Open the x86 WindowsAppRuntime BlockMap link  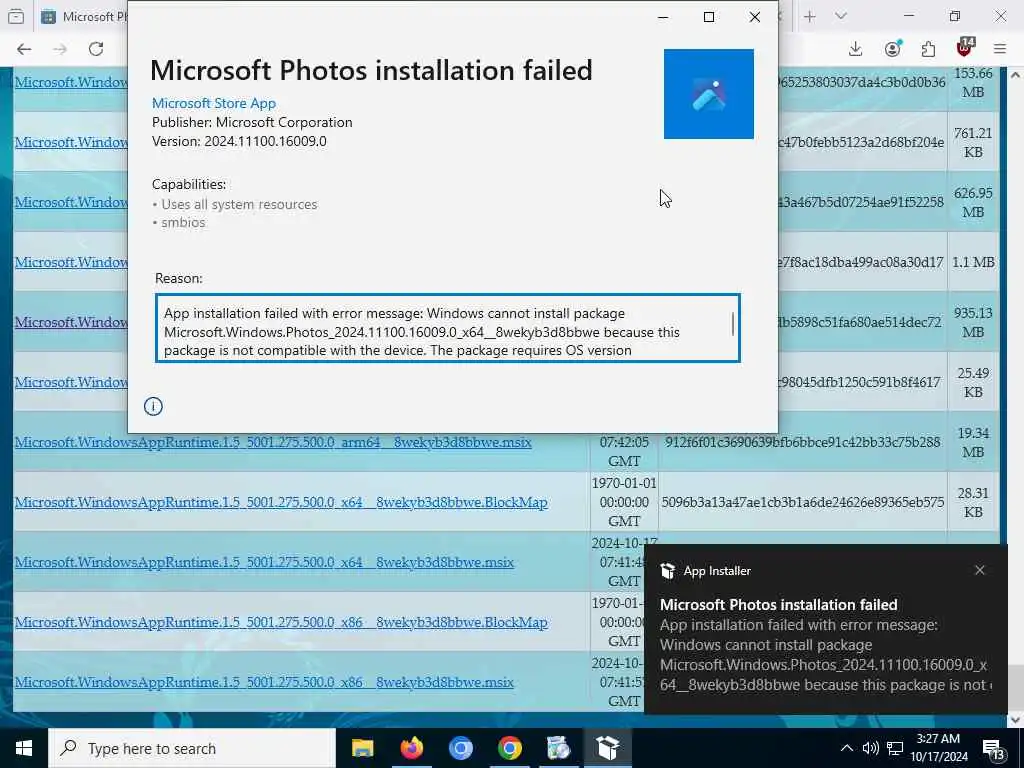(281, 622)
